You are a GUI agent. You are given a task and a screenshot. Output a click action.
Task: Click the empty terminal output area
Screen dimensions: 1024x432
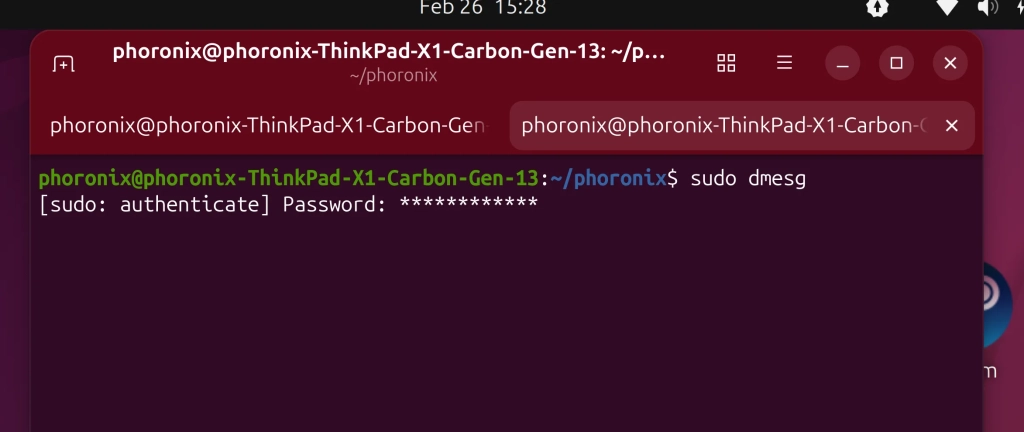click(500, 320)
